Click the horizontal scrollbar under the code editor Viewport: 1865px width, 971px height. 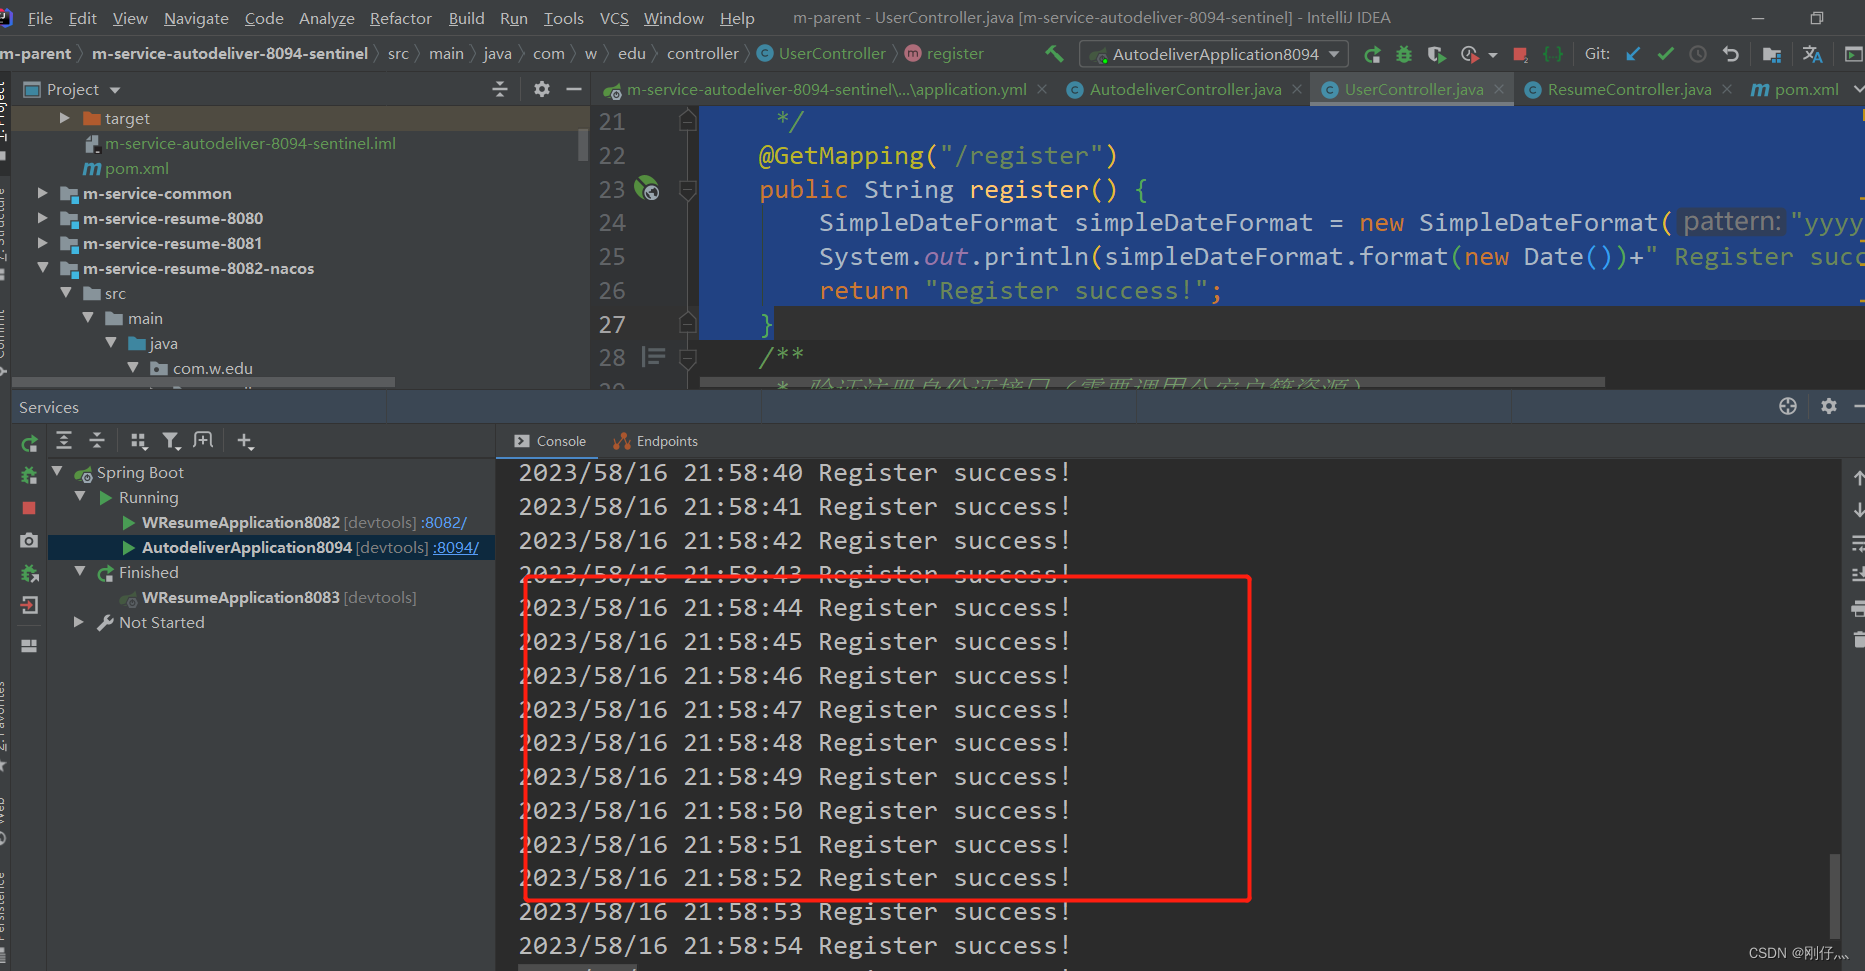(1152, 382)
